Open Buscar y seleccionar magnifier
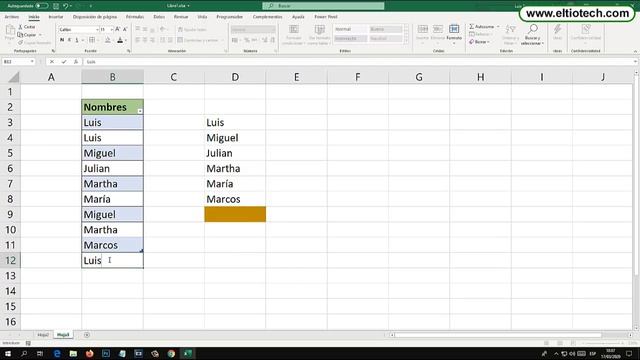640x360 pixels. [x=532, y=34]
